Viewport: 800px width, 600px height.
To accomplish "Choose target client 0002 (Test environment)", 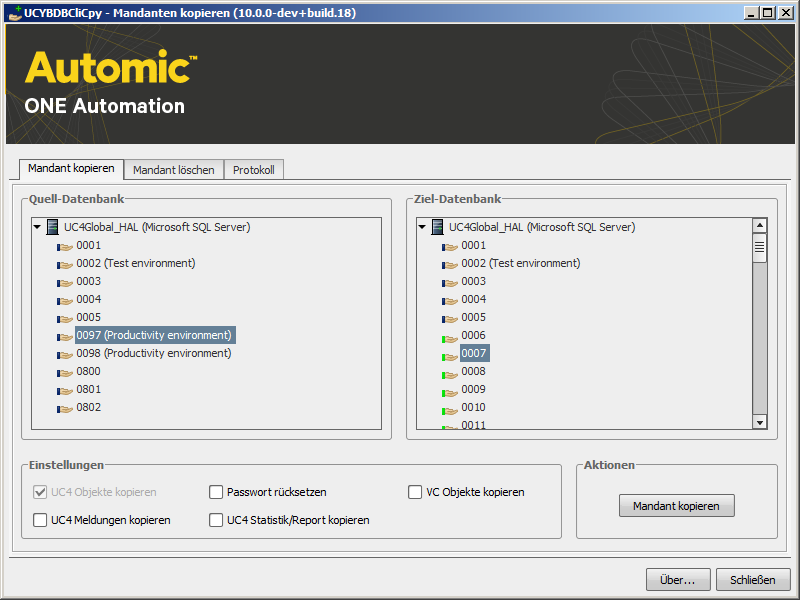I will 521,263.
